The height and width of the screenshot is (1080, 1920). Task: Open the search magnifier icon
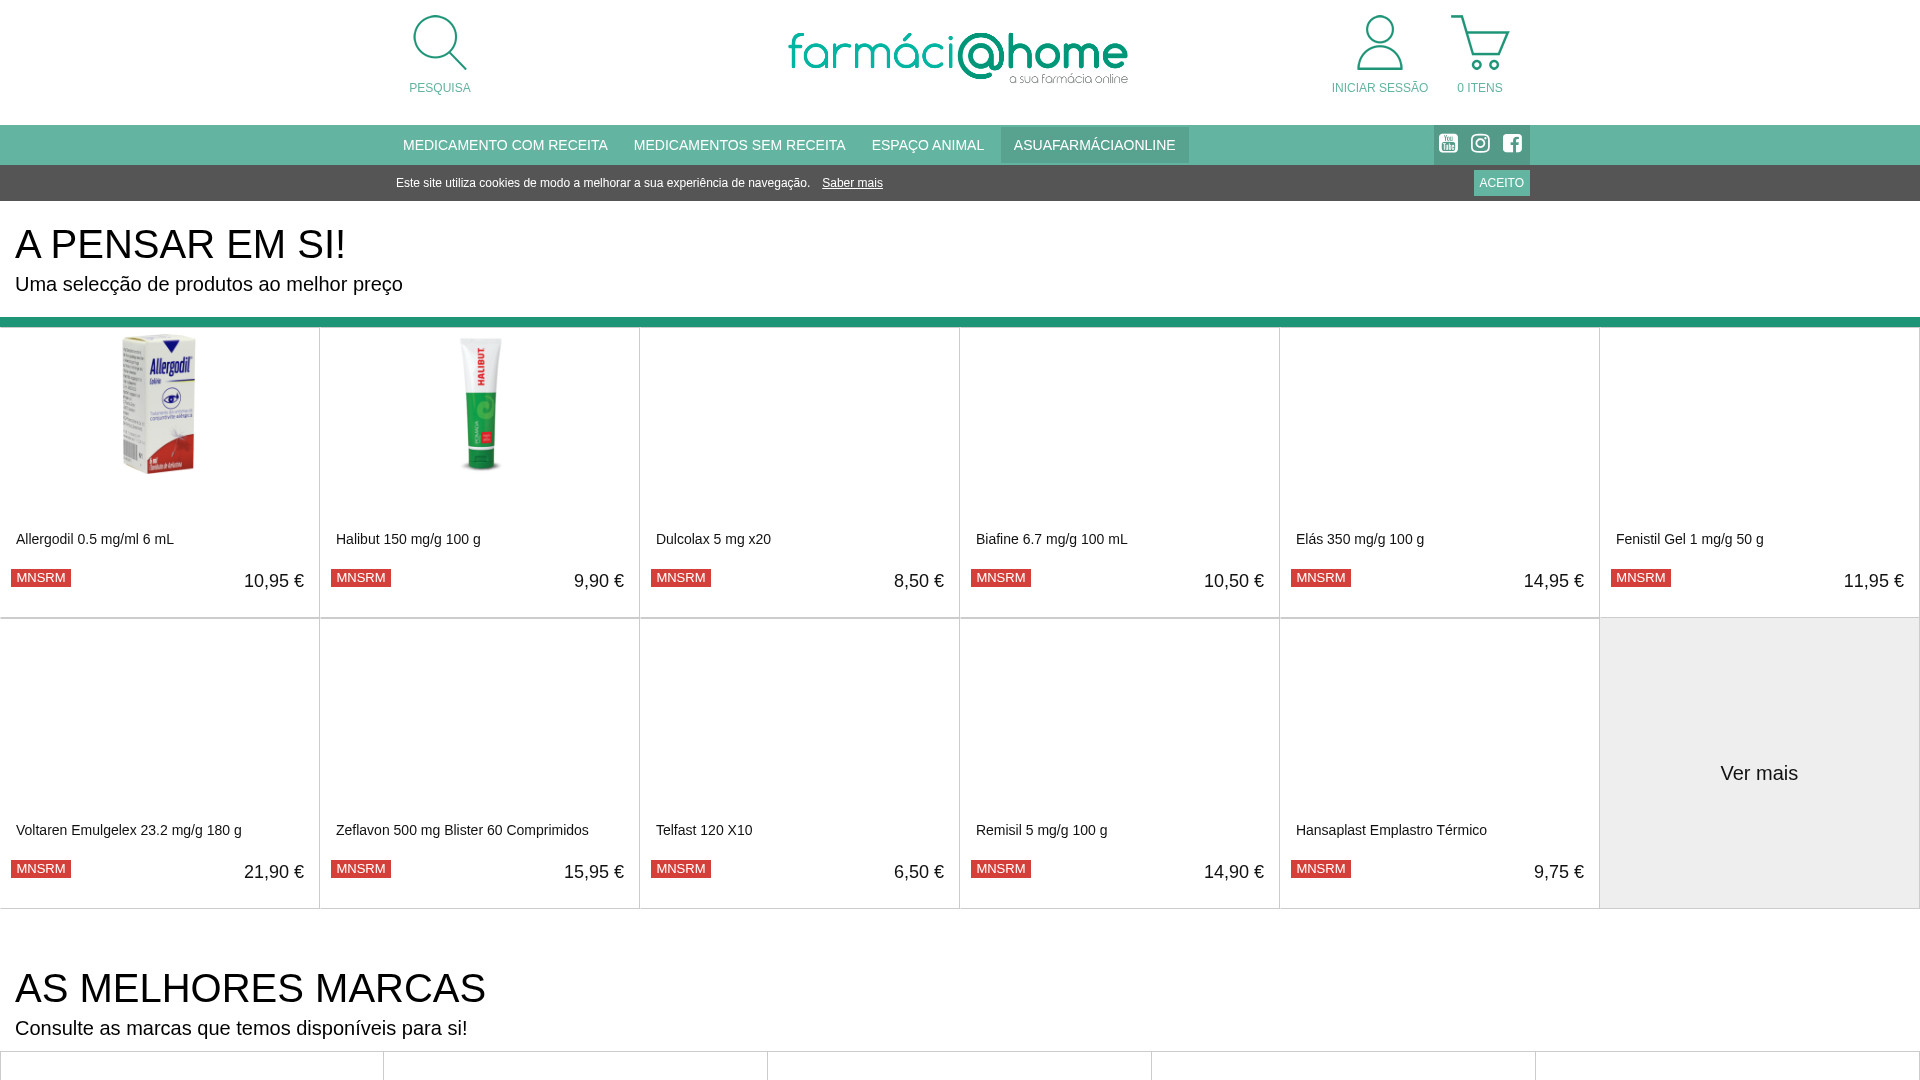click(440, 43)
